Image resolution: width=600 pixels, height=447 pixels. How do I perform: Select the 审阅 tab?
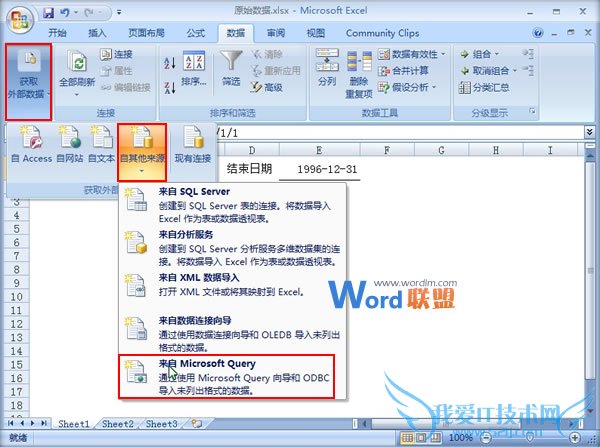(276, 33)
